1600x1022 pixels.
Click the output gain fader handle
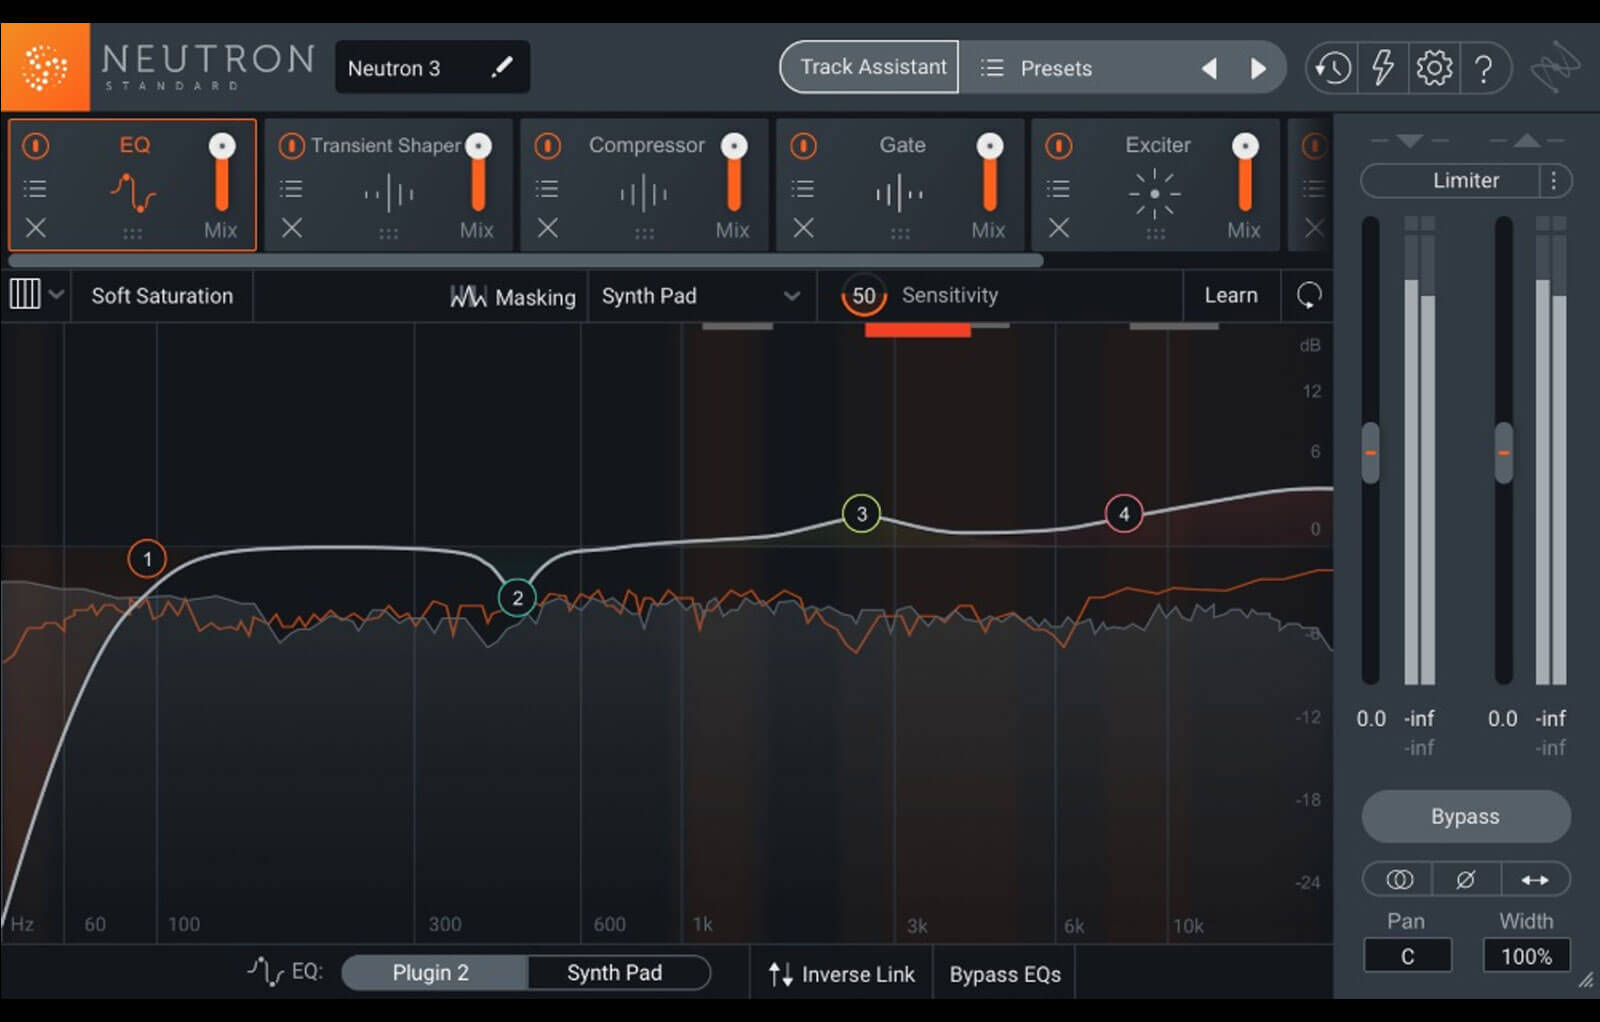tap(1503, 453)
